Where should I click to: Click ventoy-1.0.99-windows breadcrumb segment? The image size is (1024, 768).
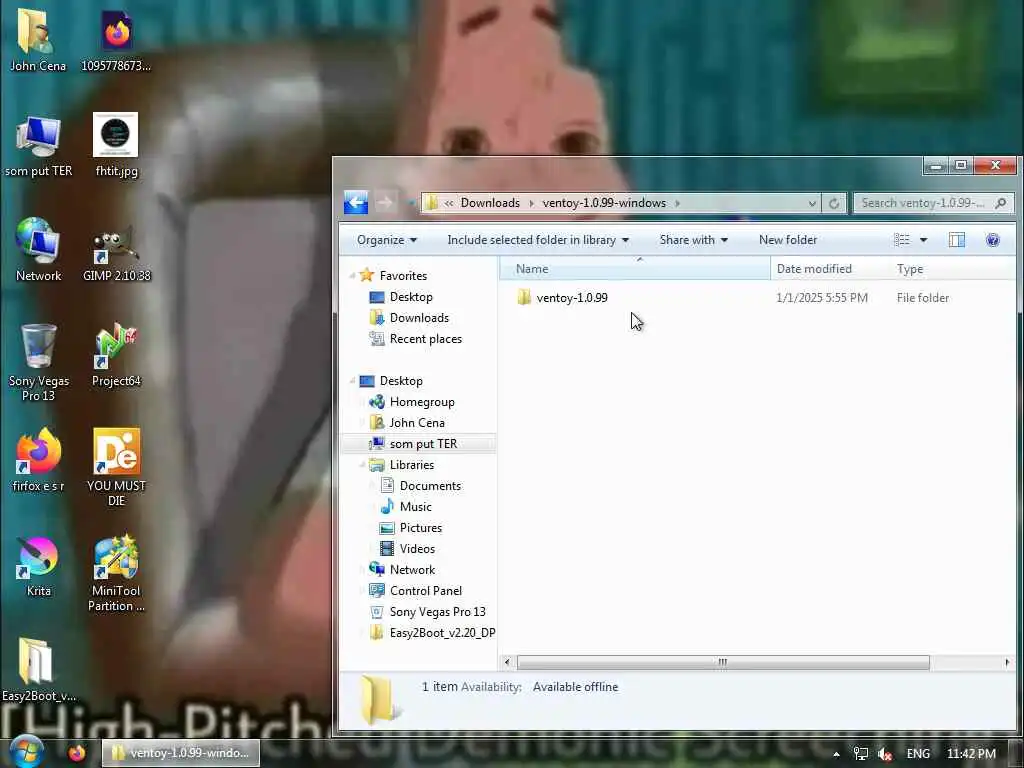point(604,203)
